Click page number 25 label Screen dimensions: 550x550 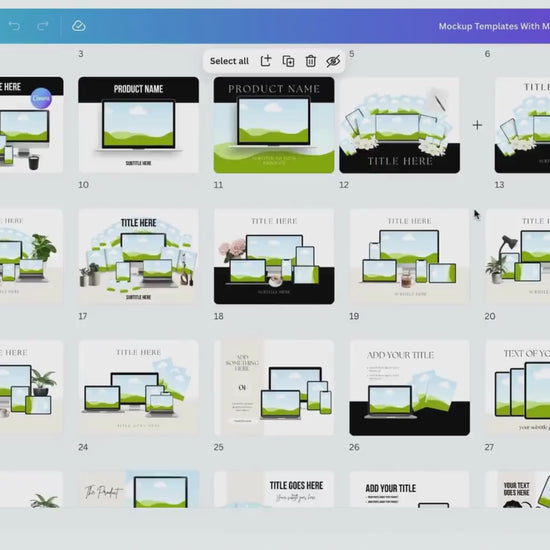pos(219,447)
